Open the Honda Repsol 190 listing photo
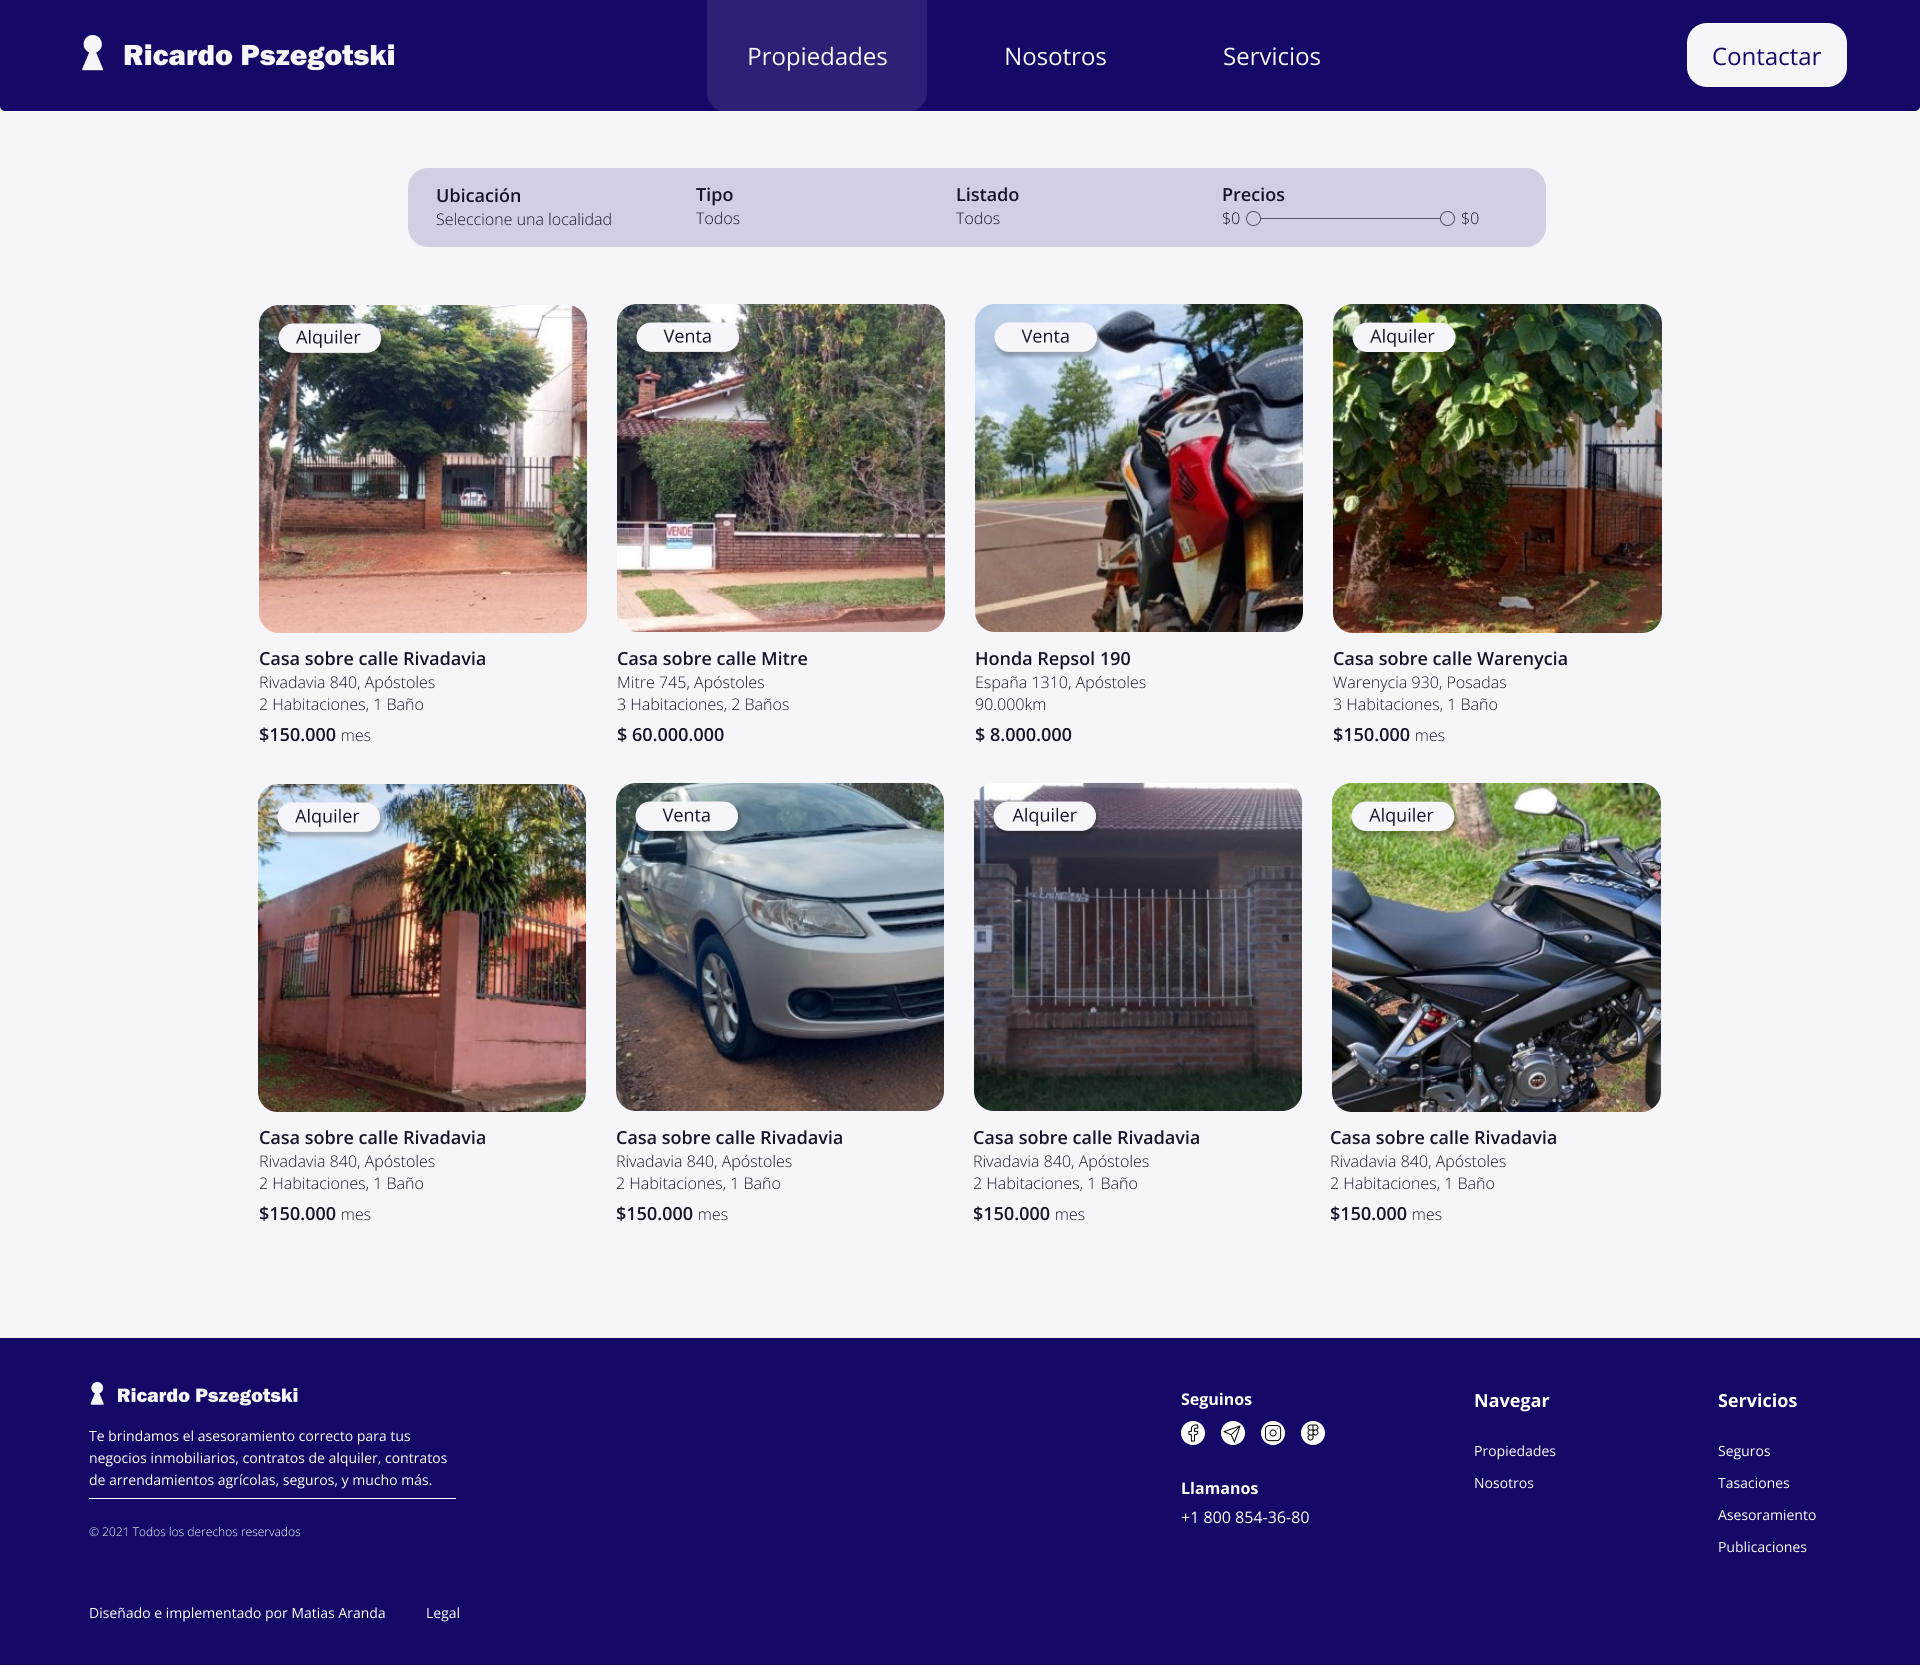 [x=1138, y=468]
